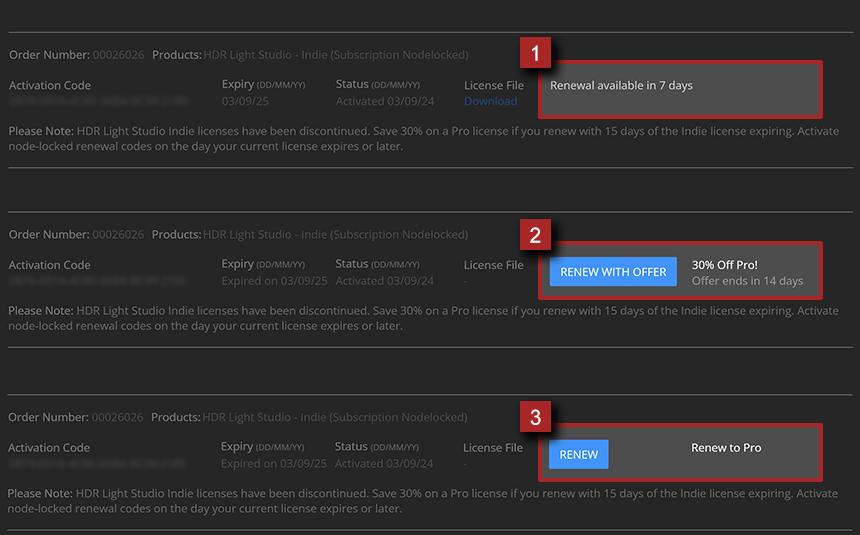Select the '30% Off Pro!' offer text
Viewport: 860px width, 535px height.
(725, 265)
